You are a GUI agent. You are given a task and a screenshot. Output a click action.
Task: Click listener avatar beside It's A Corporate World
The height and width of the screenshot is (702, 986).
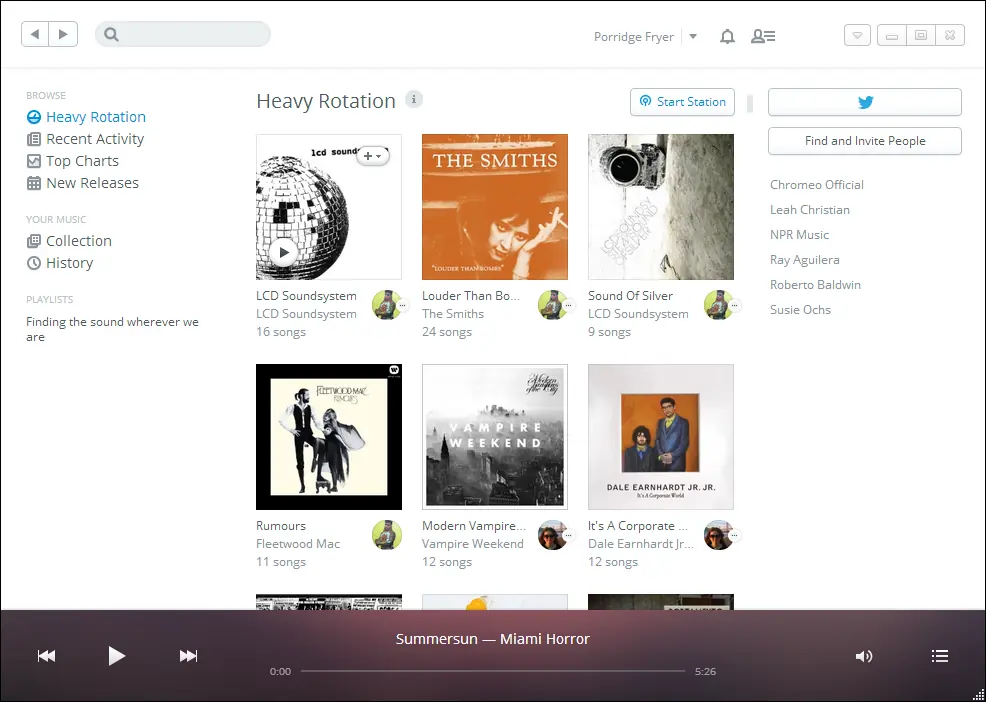click(718, 535)
